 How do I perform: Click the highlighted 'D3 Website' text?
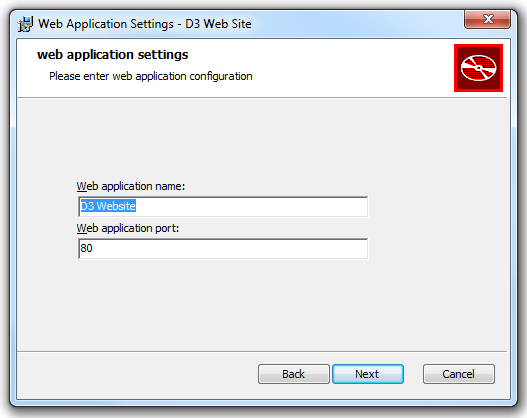pyautogui.click(x=108, y=206)
